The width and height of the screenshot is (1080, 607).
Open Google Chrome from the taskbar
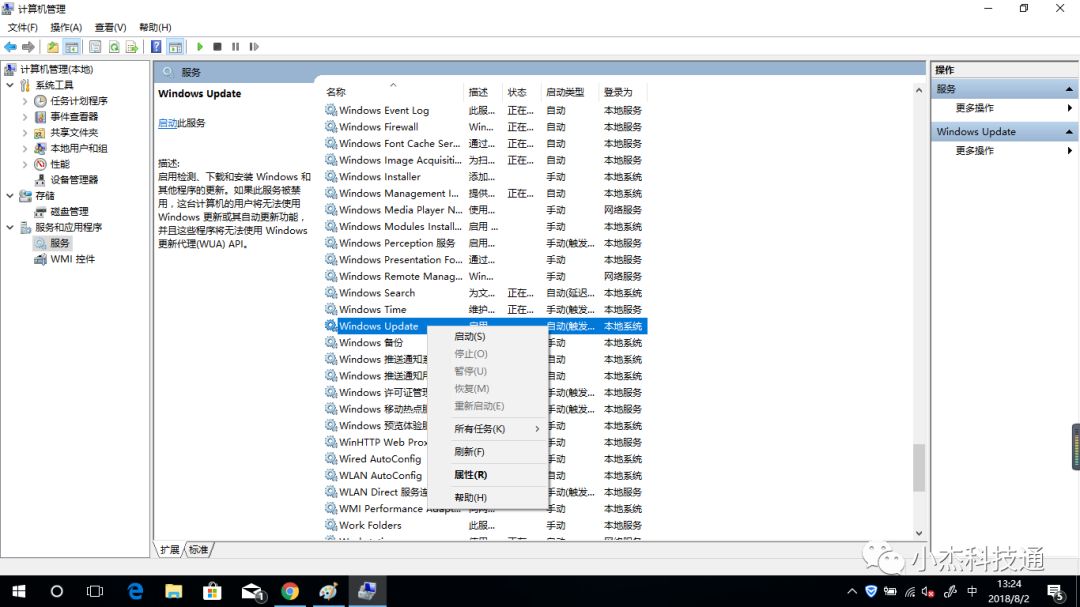click(290, 591)
